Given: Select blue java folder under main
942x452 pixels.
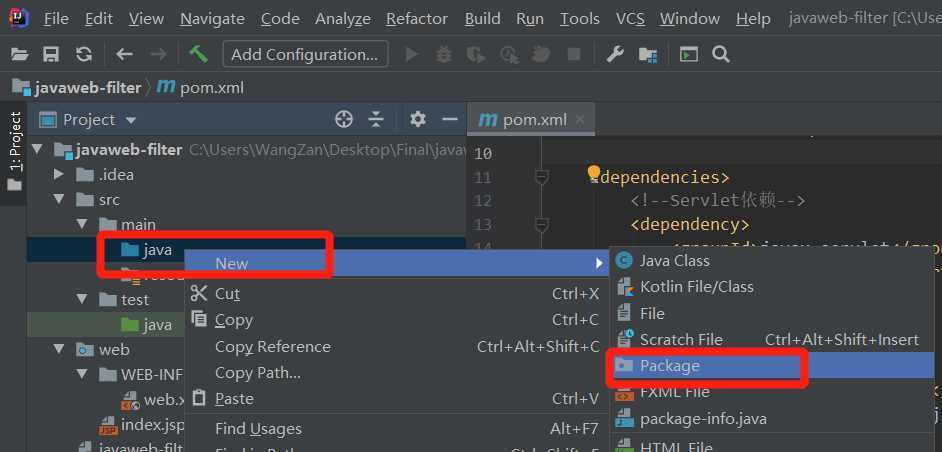Looking at the screenshot, I should coord(147,249).
